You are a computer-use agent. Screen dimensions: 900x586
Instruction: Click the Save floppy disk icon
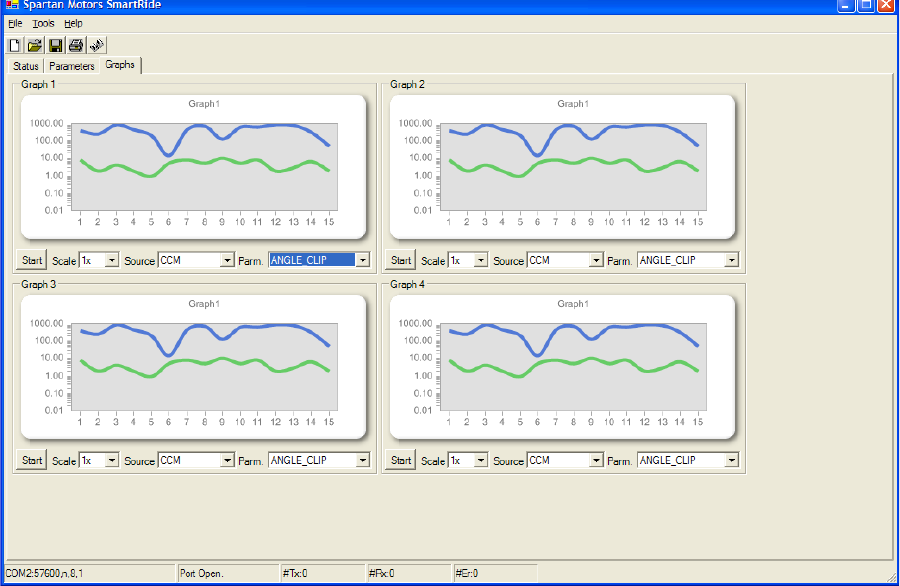point(55,45)
